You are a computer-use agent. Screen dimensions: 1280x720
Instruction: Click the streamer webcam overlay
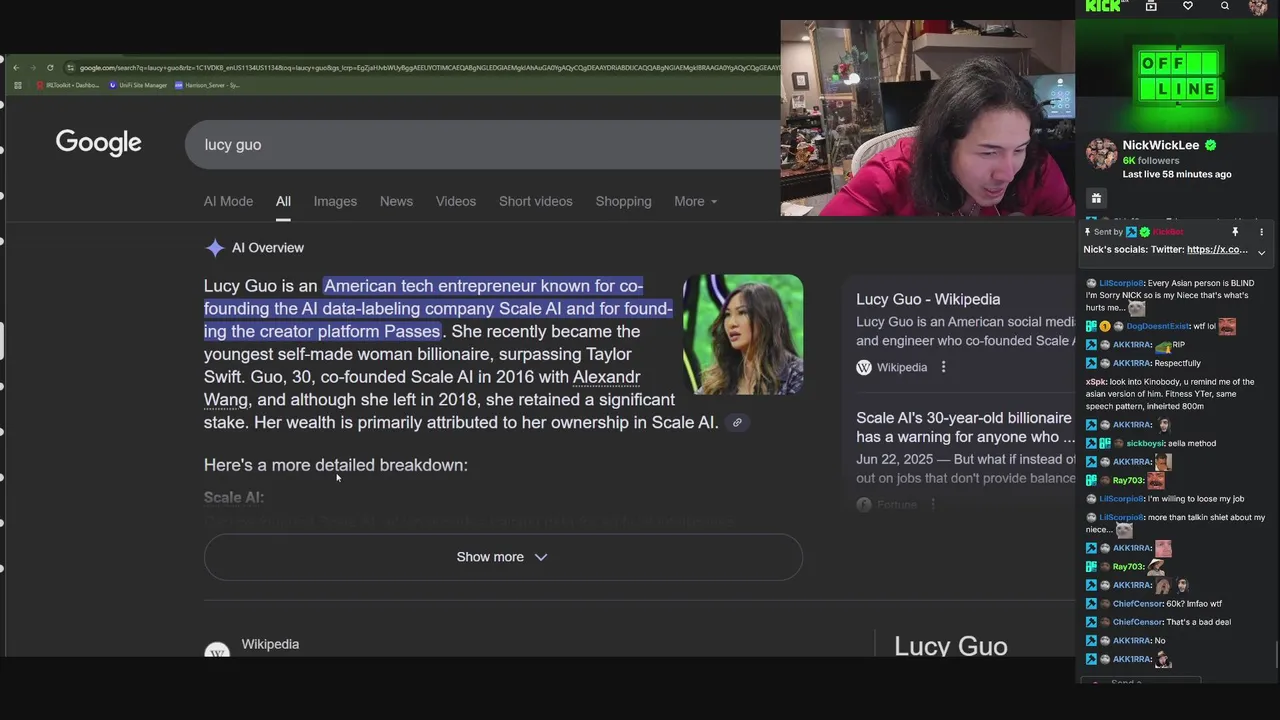pos(928,118)
